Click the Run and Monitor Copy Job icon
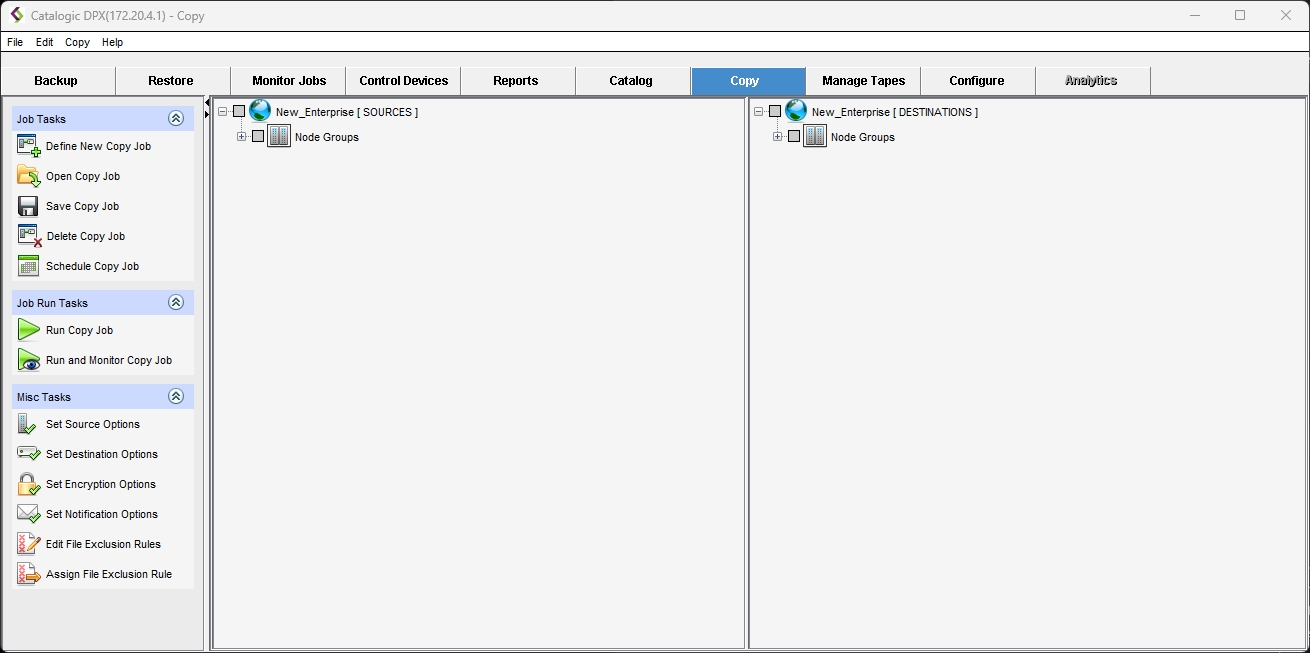The width and height of the screenshot is (1310, 653). [x=28, y=360]
